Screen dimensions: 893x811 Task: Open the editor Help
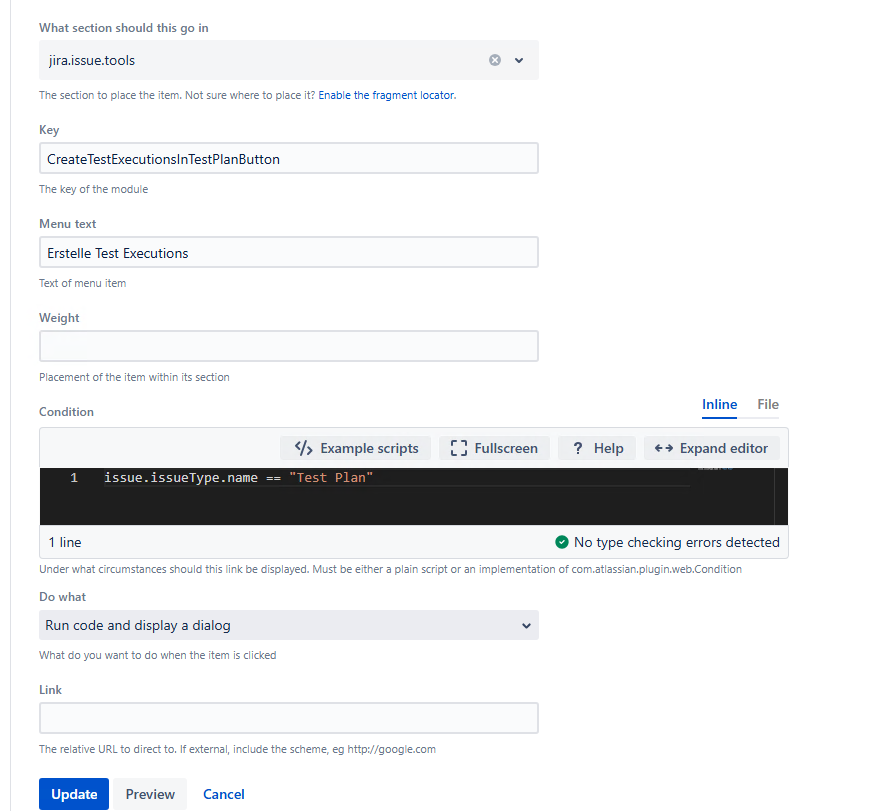click(x=597, y=448)
